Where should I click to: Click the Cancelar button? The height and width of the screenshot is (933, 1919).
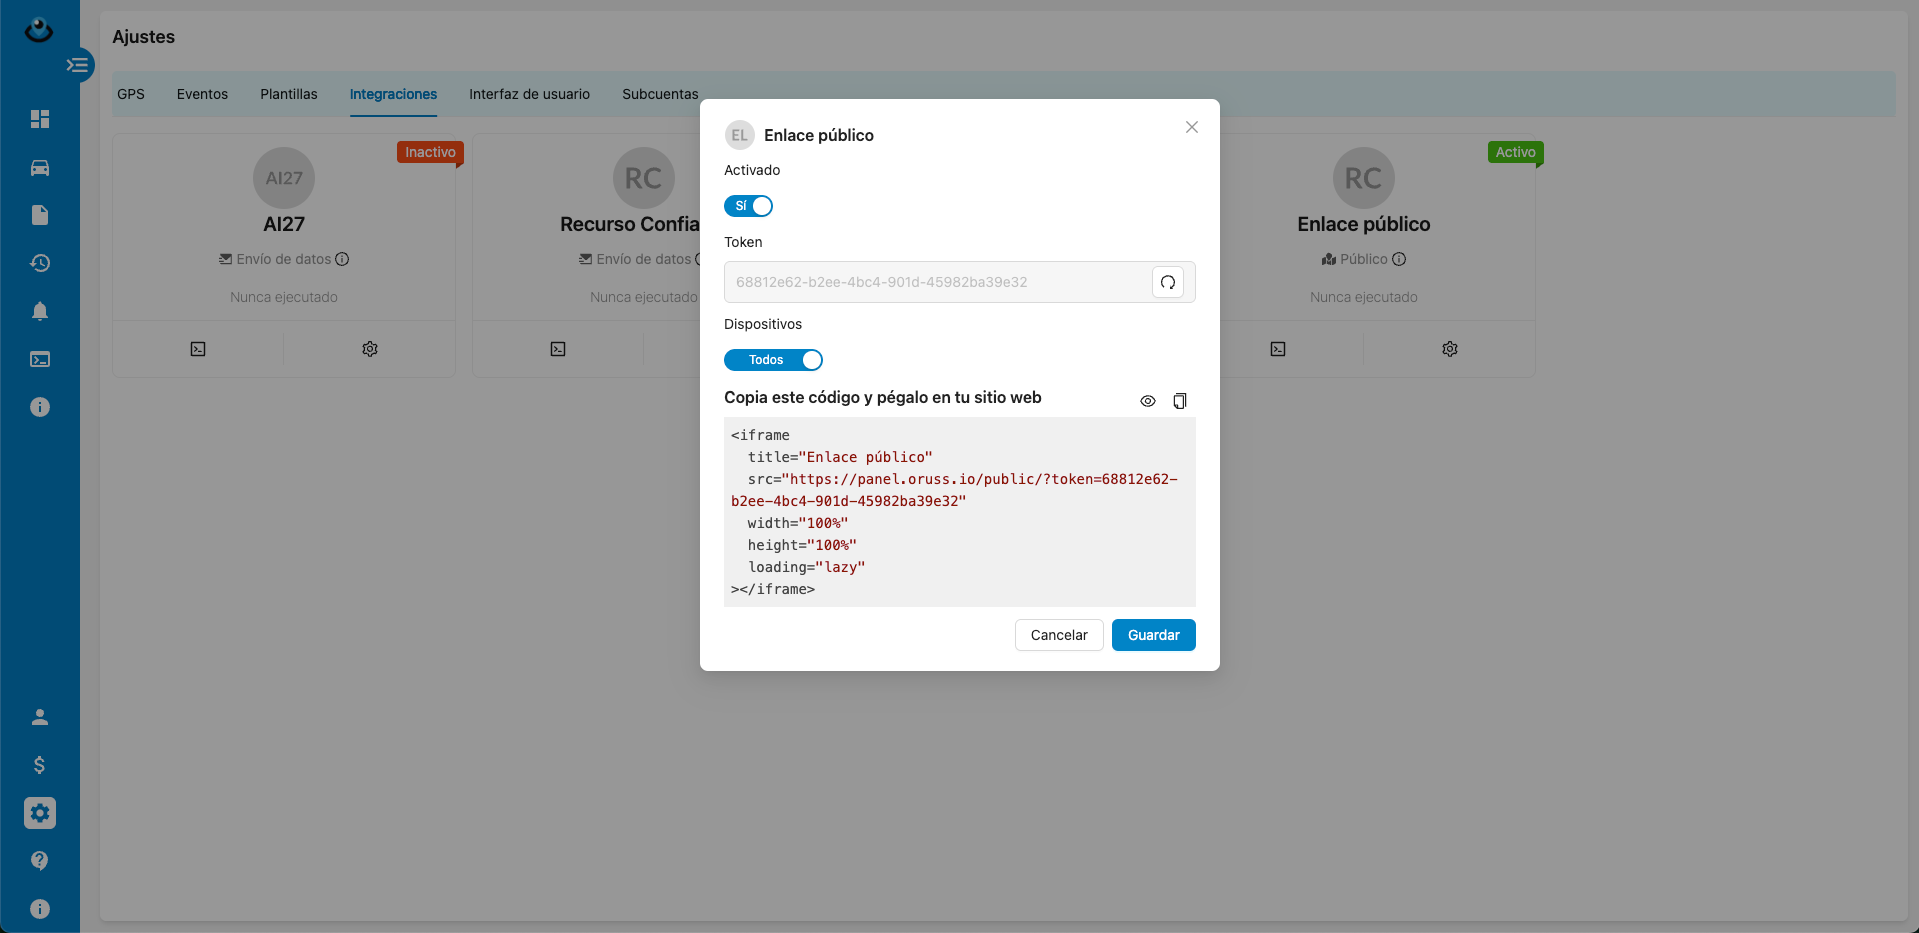tap(1058, 635)
